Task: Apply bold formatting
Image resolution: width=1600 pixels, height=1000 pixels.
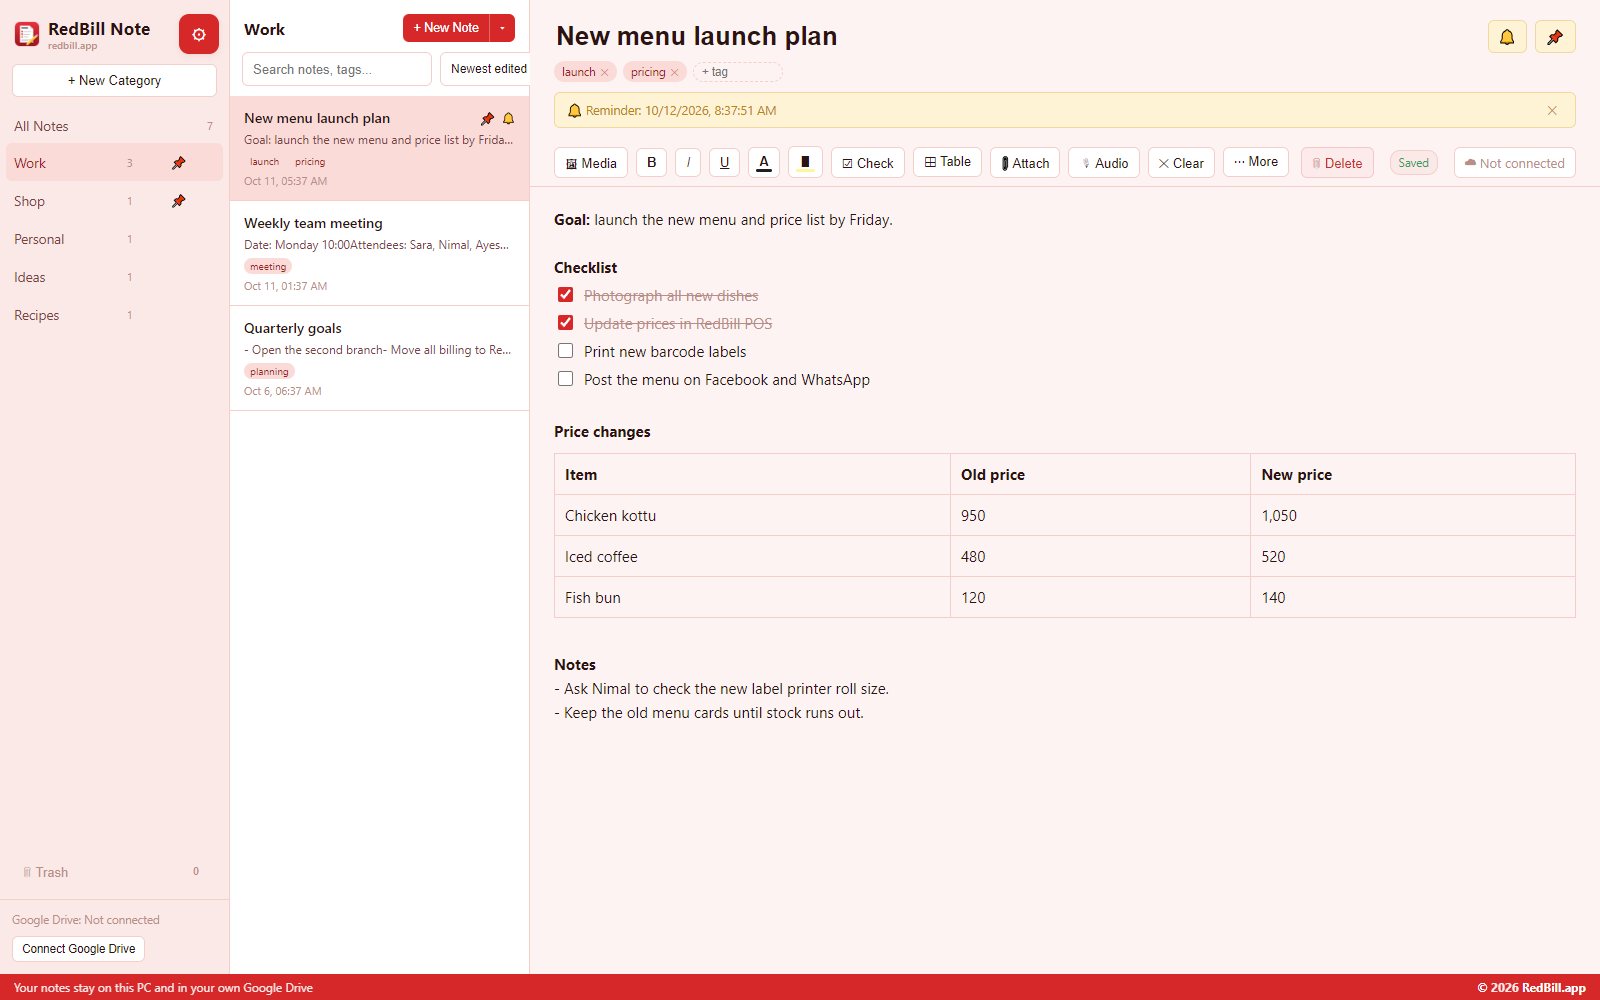Action: 652,162
